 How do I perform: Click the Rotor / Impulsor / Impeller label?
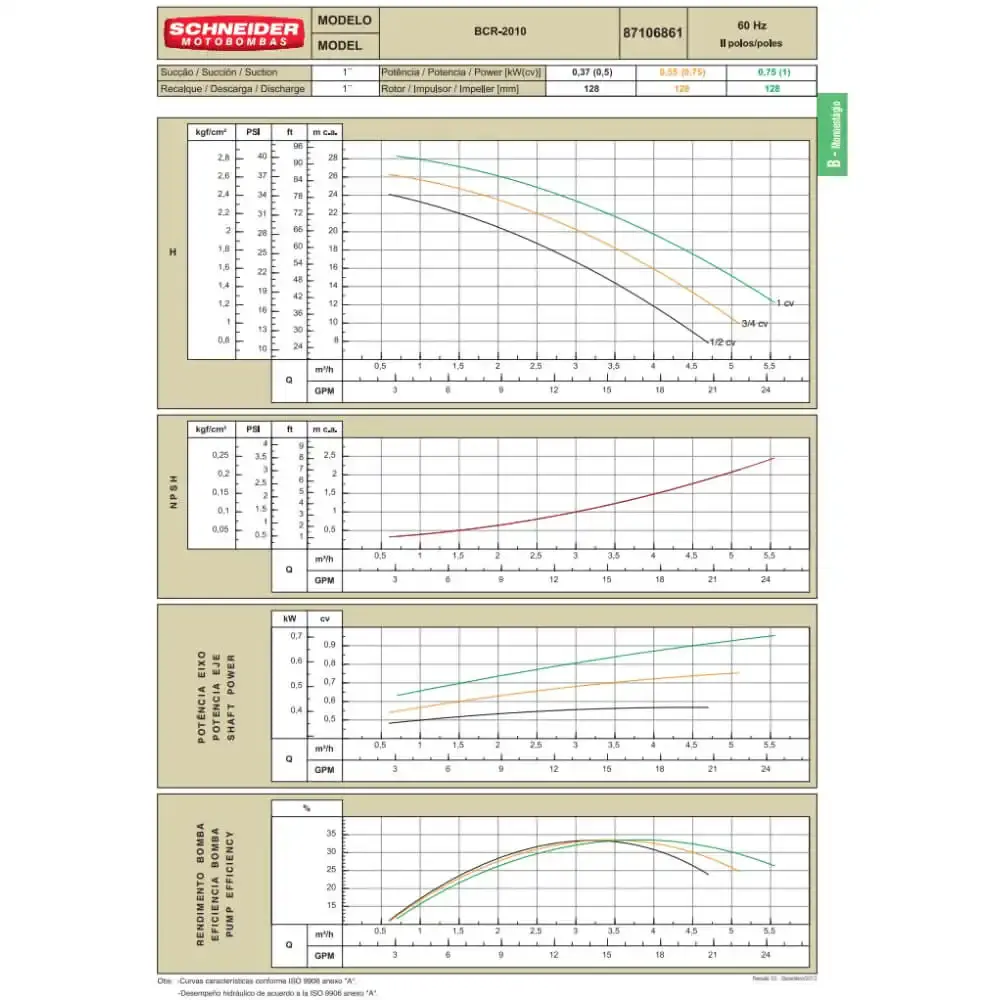point(450,89)
